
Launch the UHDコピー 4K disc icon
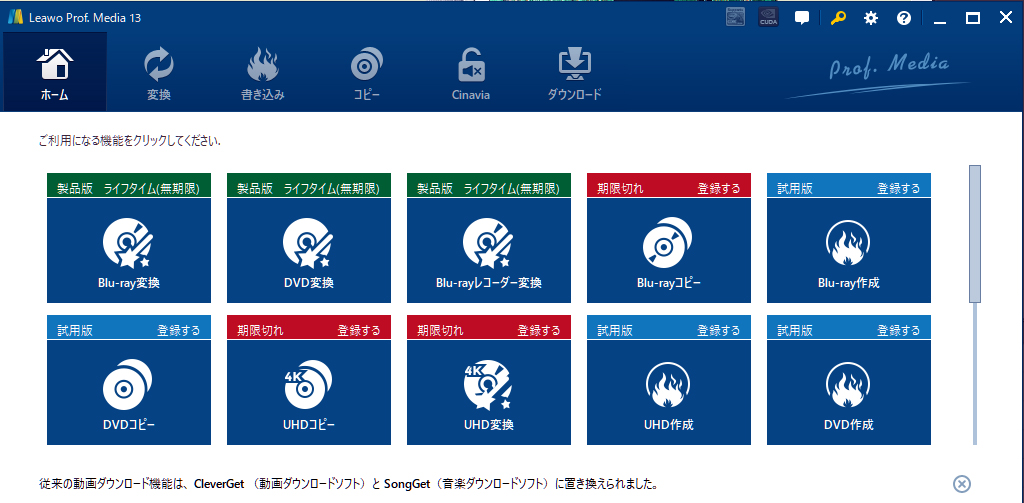(309, 385)
